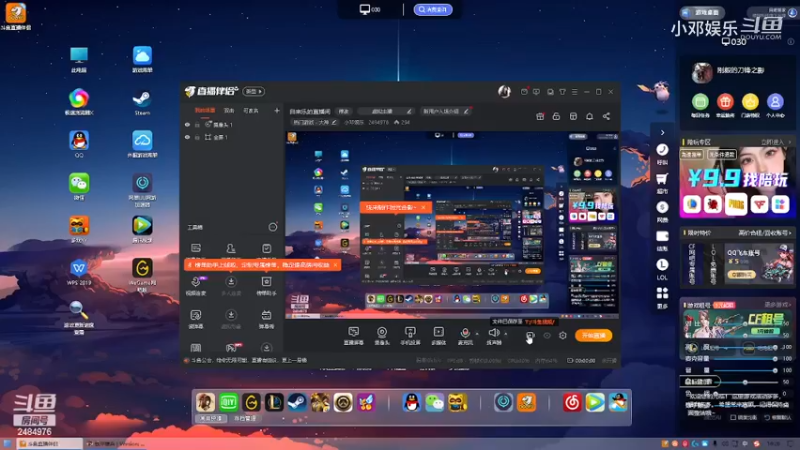Expand speaker options arrow
The width and height of the screenshot is (800, 450).
[x=506, y=334]
